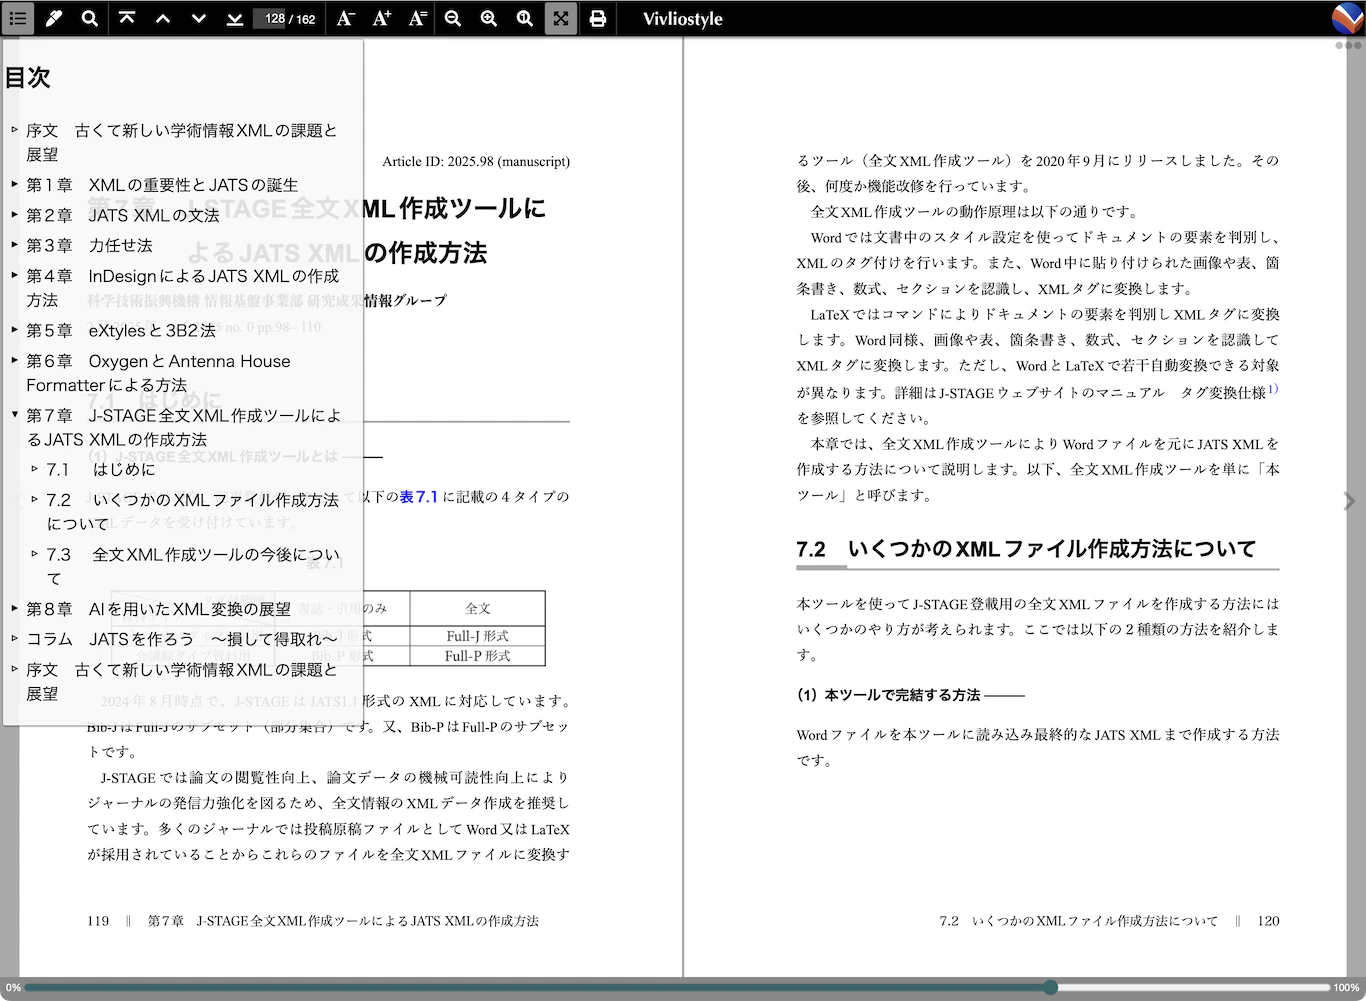1366x1001 pixels.
Task: Expand the 第6章 Oxygen と Antenna House triangle
Action: pyautogui.click(x=14, y=360)
